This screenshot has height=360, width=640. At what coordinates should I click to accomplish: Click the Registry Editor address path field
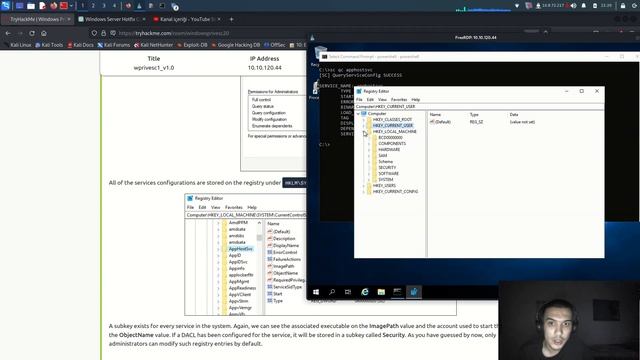tap(479, 107)
